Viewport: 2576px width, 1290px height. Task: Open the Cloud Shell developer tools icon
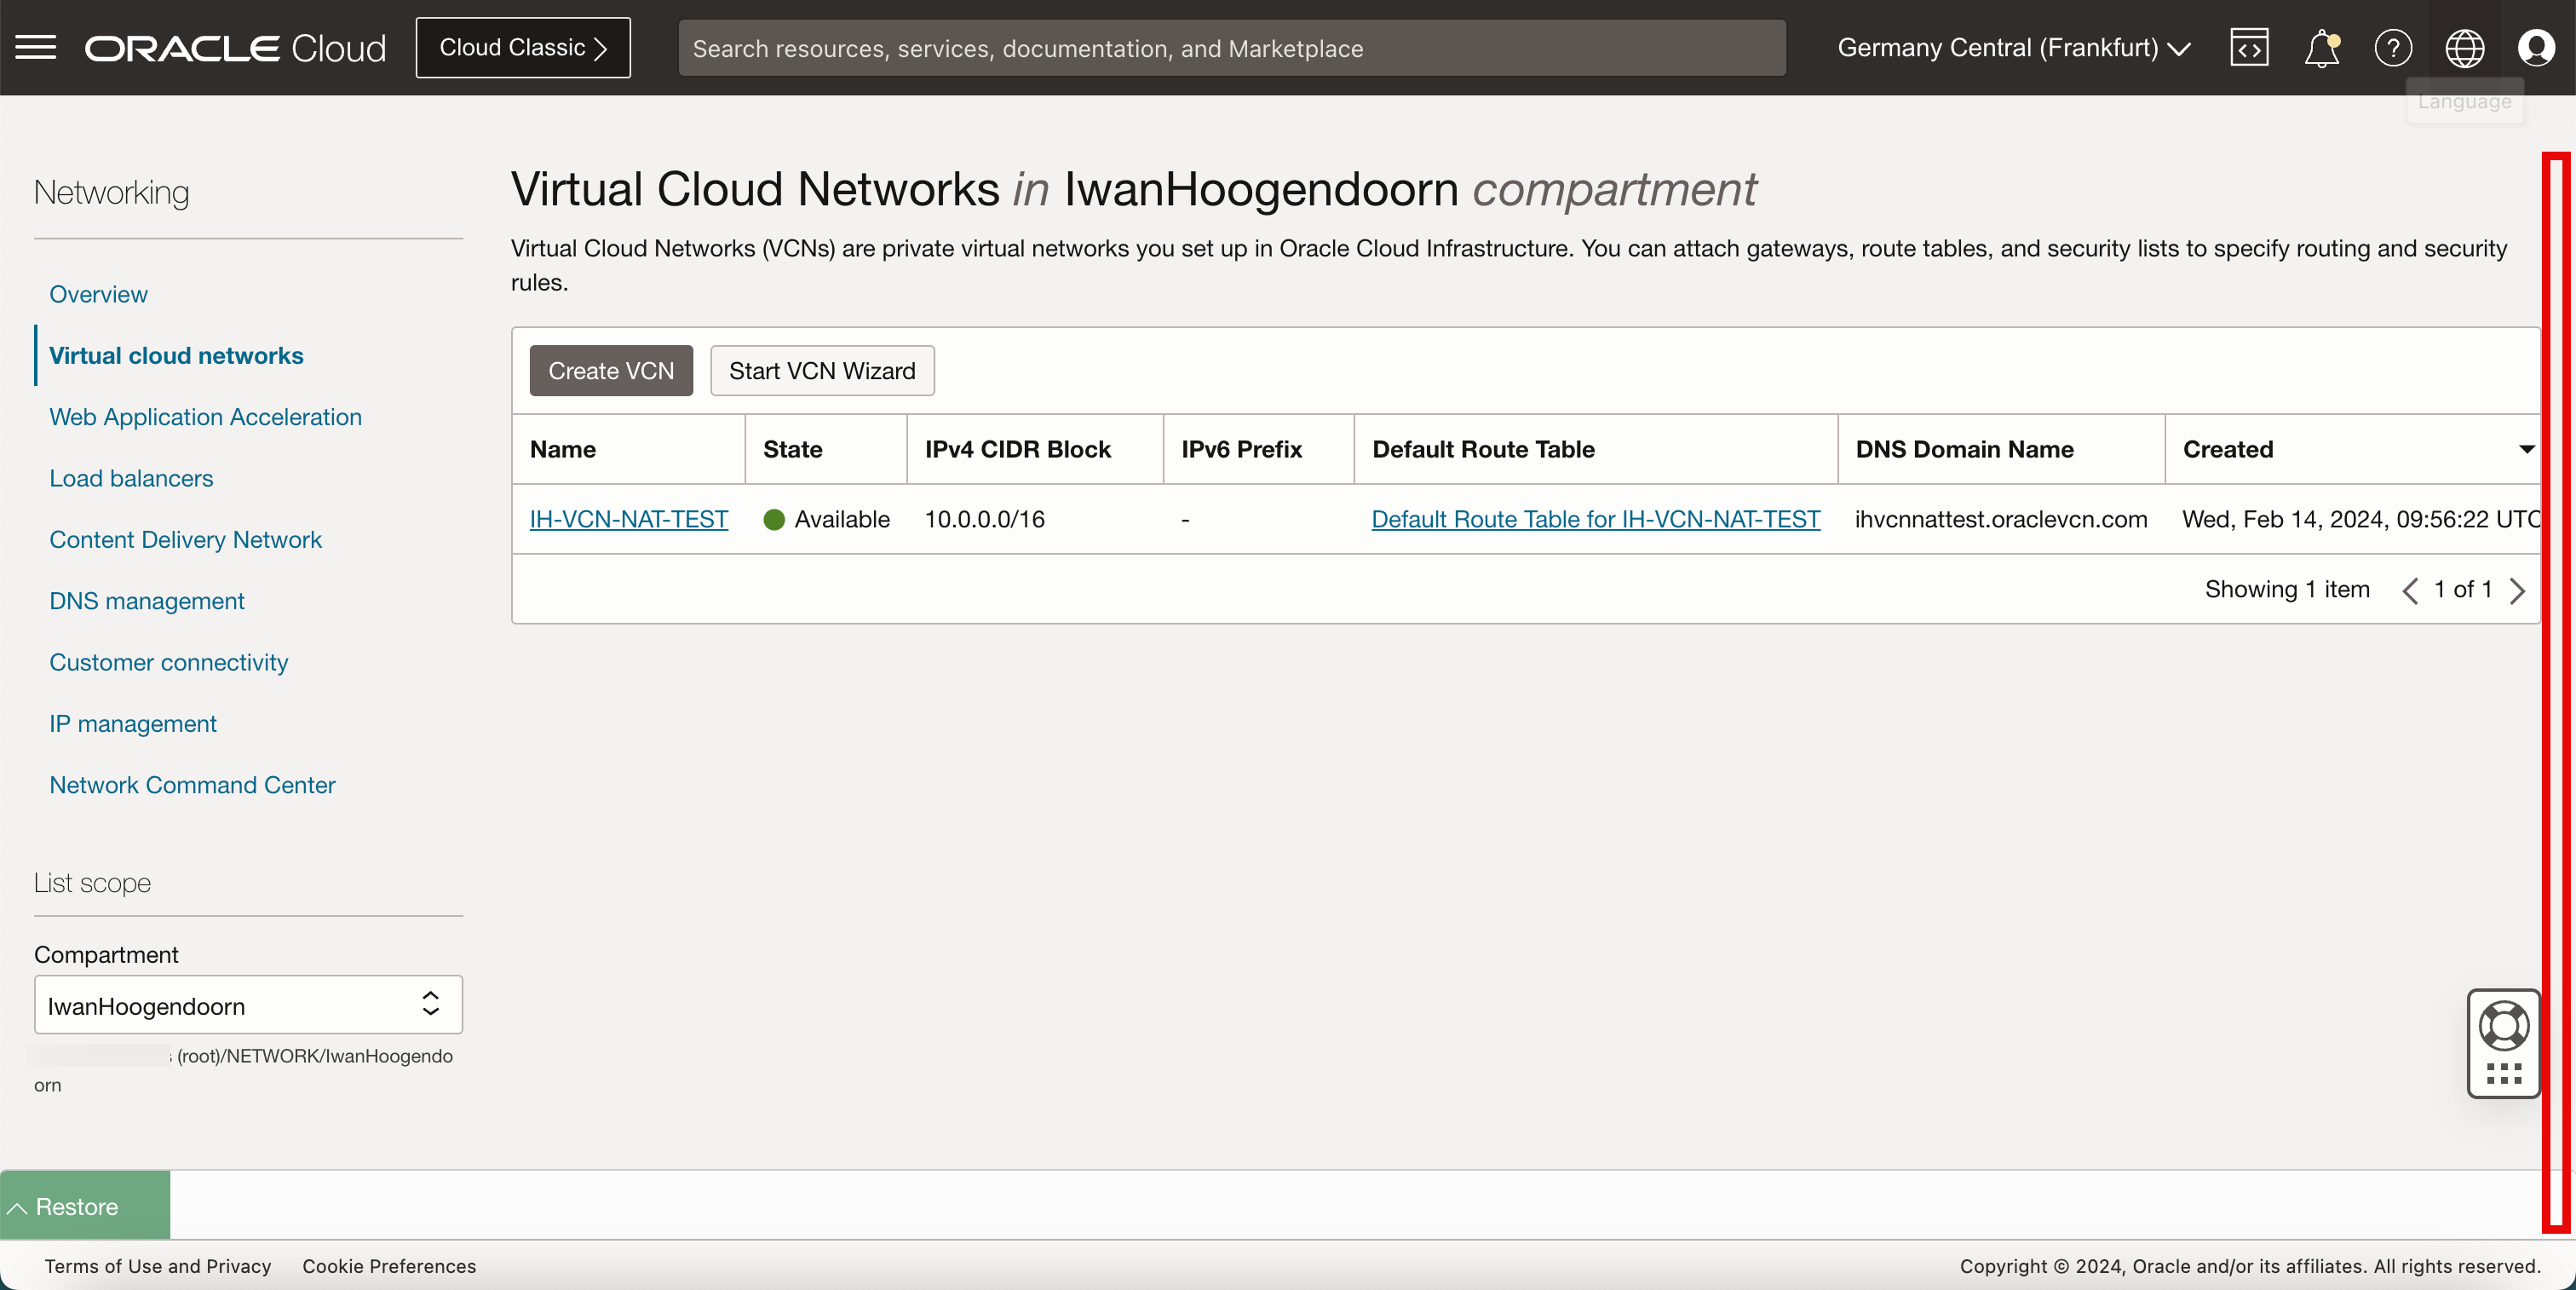click(2249, 47)
